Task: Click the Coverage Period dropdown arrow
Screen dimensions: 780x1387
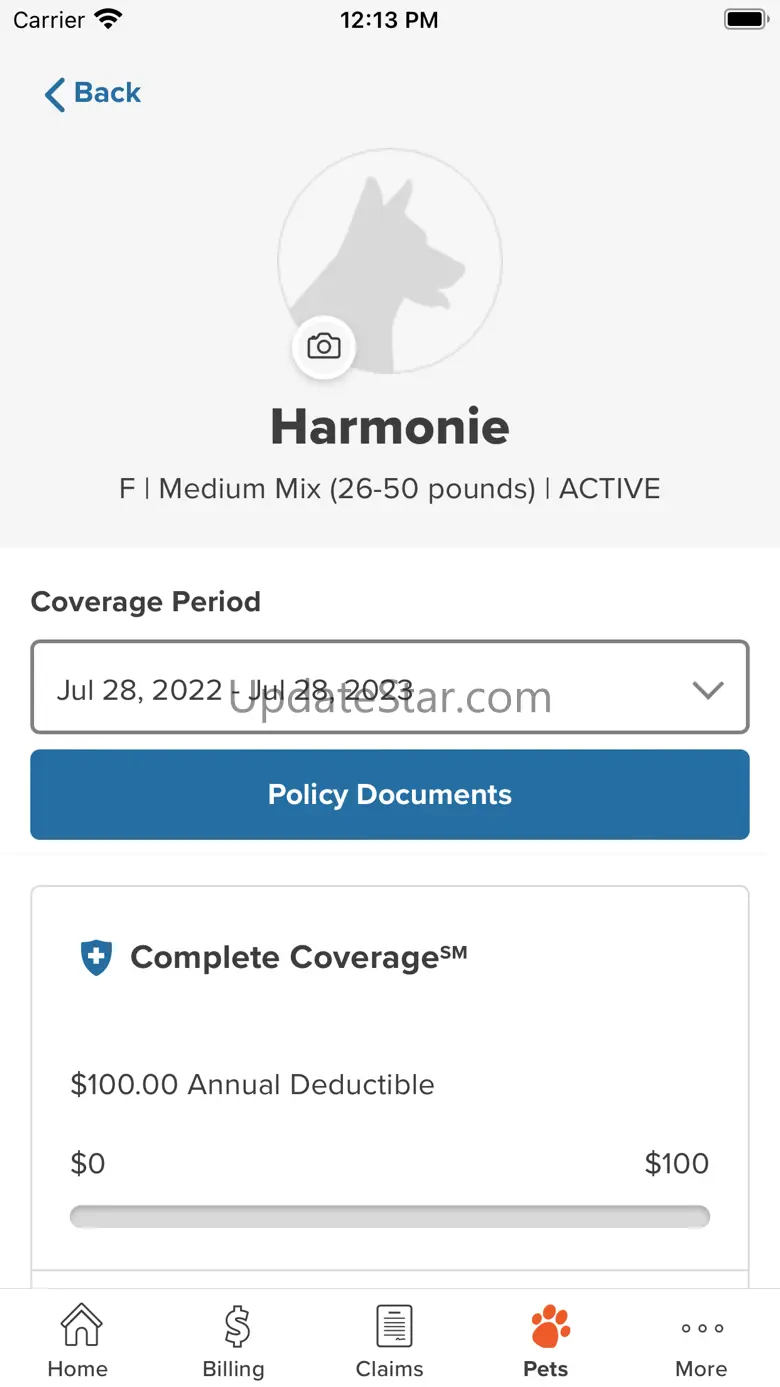Action: click(708, 689)
